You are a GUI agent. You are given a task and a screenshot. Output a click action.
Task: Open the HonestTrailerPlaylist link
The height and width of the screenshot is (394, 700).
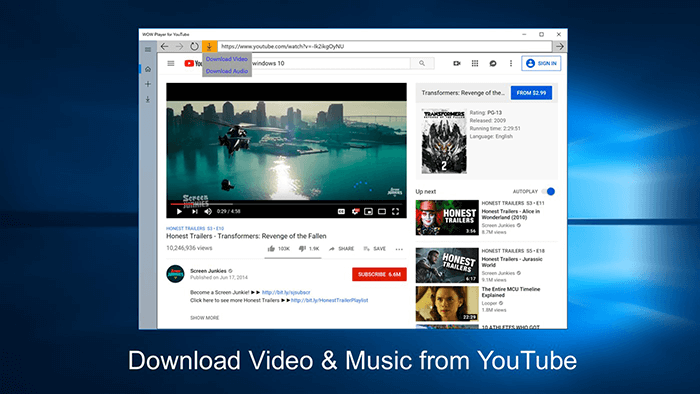click(329, 300)
